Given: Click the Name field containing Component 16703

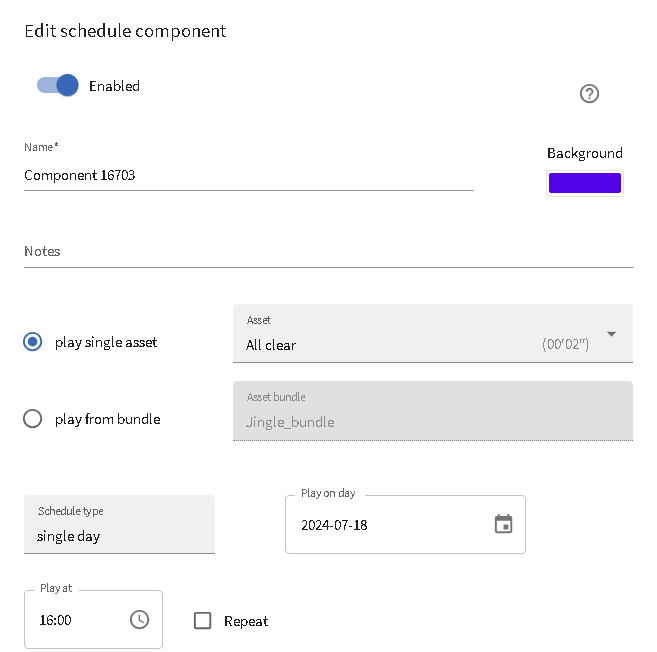Looking at the screenshot, I should point(248,175).
